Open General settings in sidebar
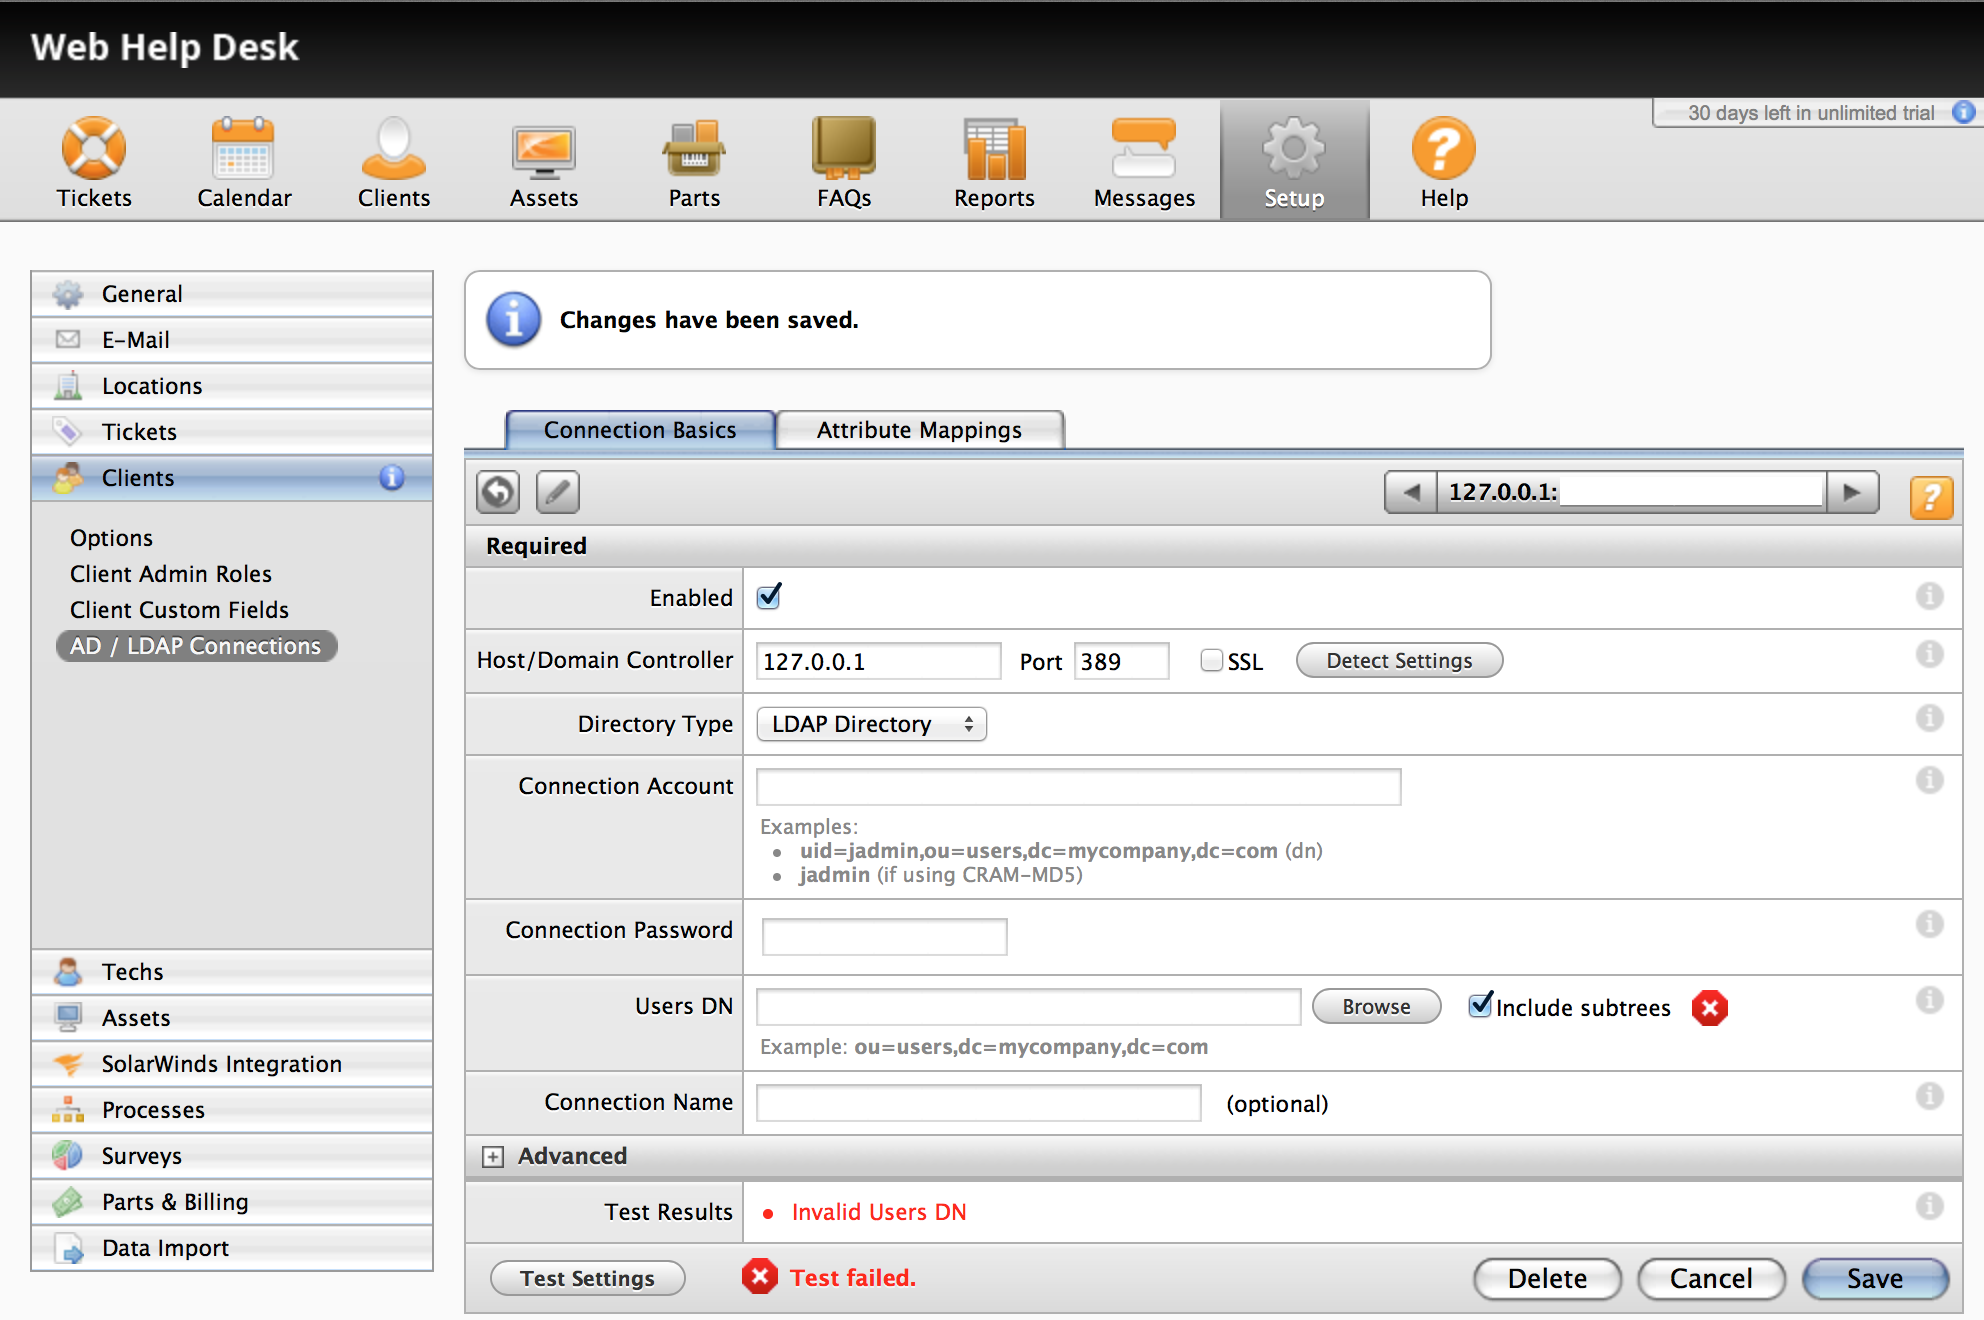Viewport: 1984px width, 1320px height. pos(232,294)
